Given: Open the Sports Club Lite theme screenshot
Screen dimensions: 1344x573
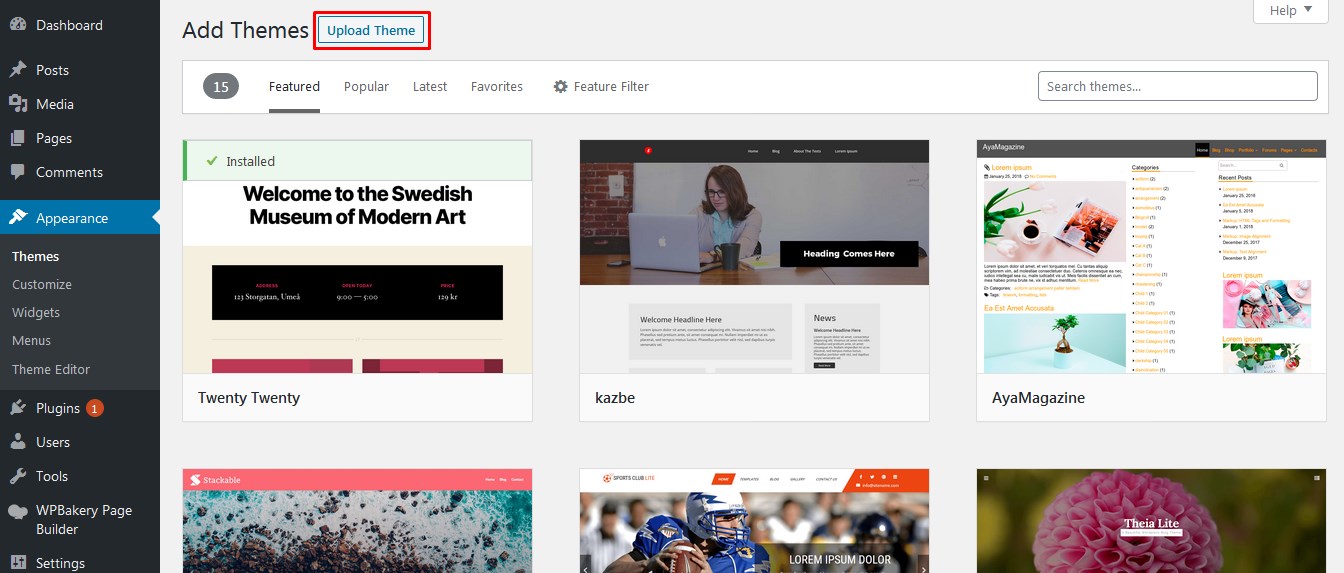Looking at the screenshot, I should [x=754, y=521].
